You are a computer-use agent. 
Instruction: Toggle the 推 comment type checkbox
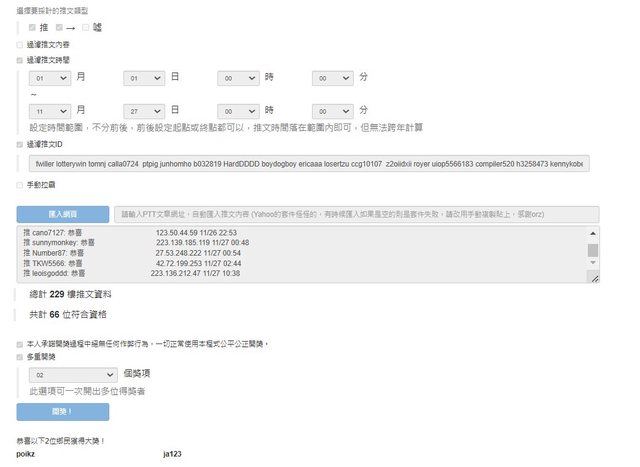tap(33, 27)
